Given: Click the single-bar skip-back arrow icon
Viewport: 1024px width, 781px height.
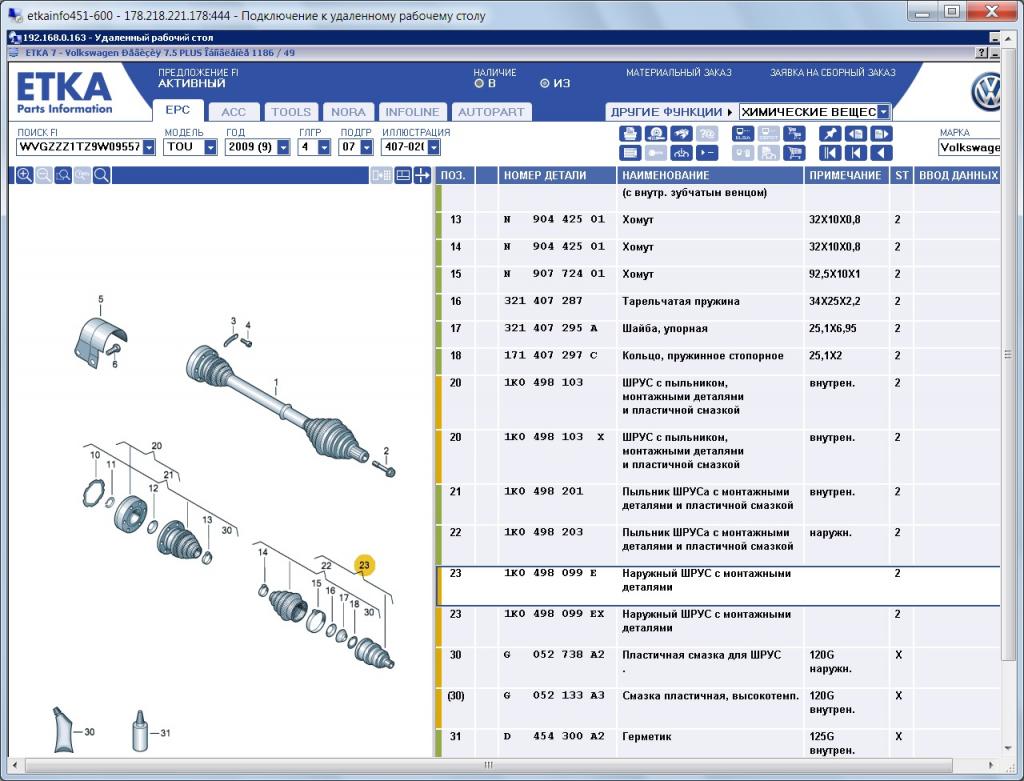Looking at the screenshot, I should [856, 153].
